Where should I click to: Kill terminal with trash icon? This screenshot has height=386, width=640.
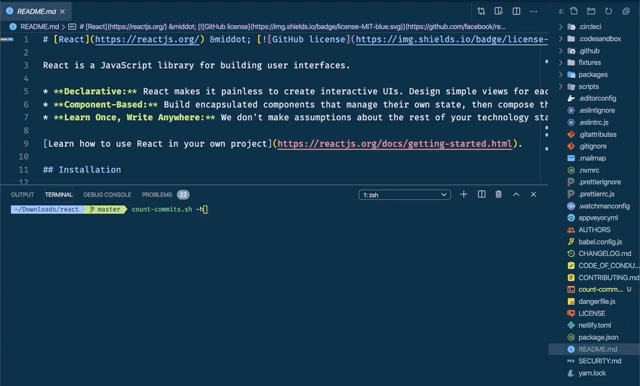[498, 194]
